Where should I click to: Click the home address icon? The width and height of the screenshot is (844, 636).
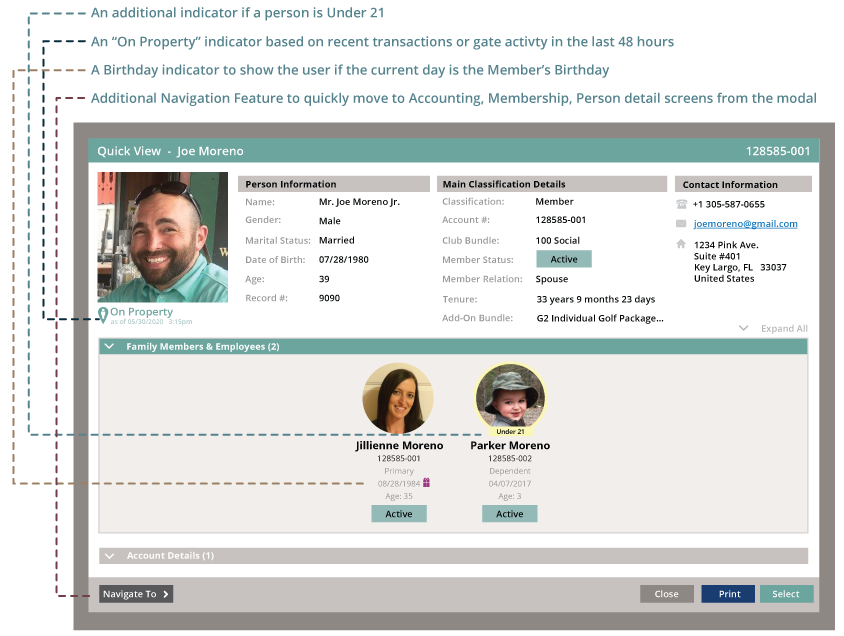pos(681,244)
